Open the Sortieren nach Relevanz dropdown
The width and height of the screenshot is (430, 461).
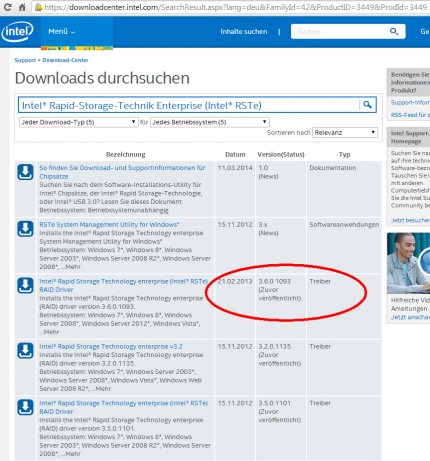[x=345, y=133]
